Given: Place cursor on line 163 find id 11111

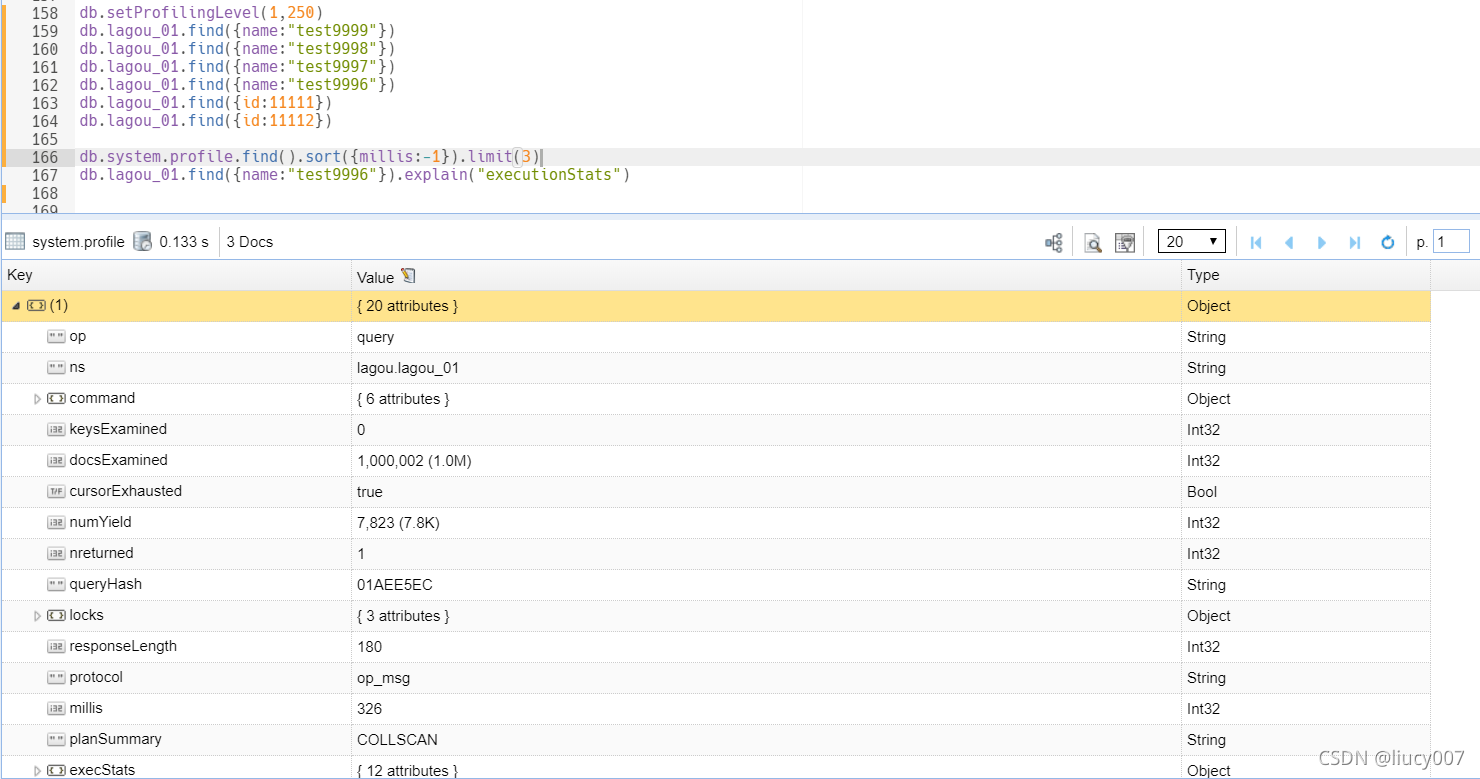Looking at the screenshot, I should (x=205, y=103).
